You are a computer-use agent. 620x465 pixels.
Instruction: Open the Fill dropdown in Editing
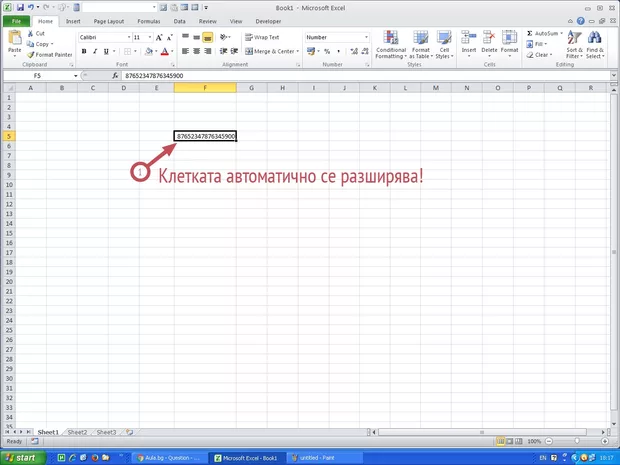click(x=537, y=44)
